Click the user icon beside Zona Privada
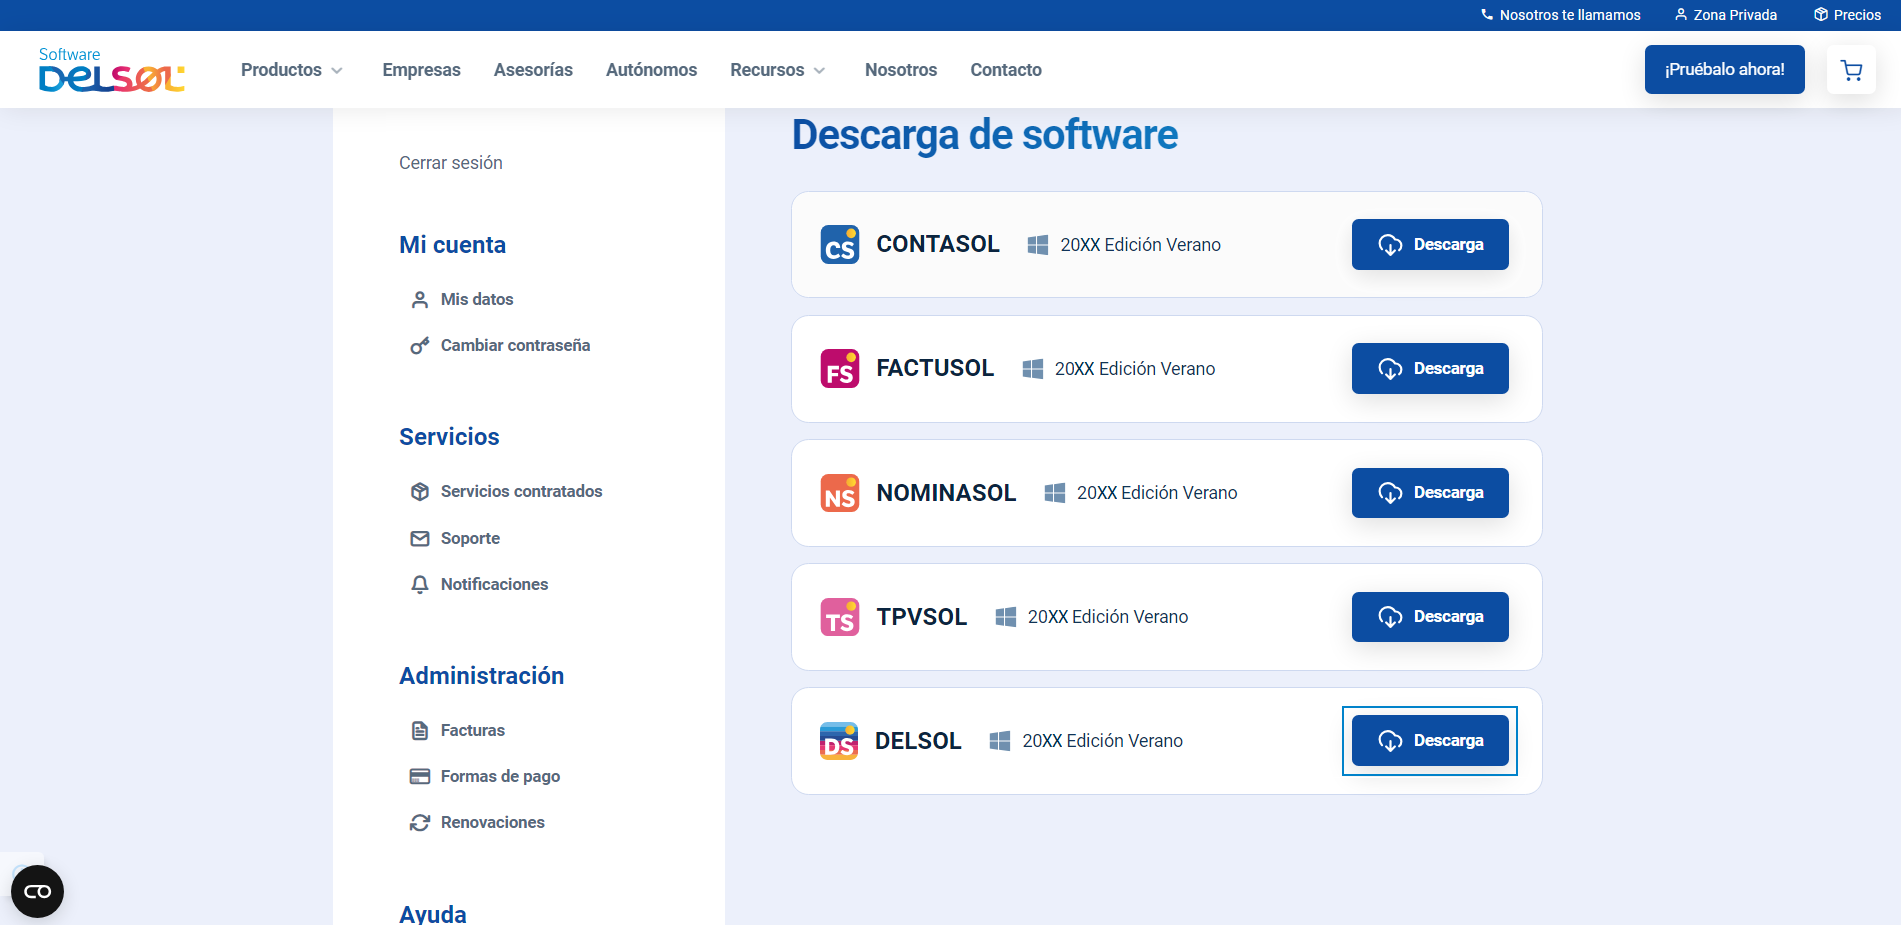Viewport: 1901px width, 925px height. pyautogui.click(x=1681, y=15)
